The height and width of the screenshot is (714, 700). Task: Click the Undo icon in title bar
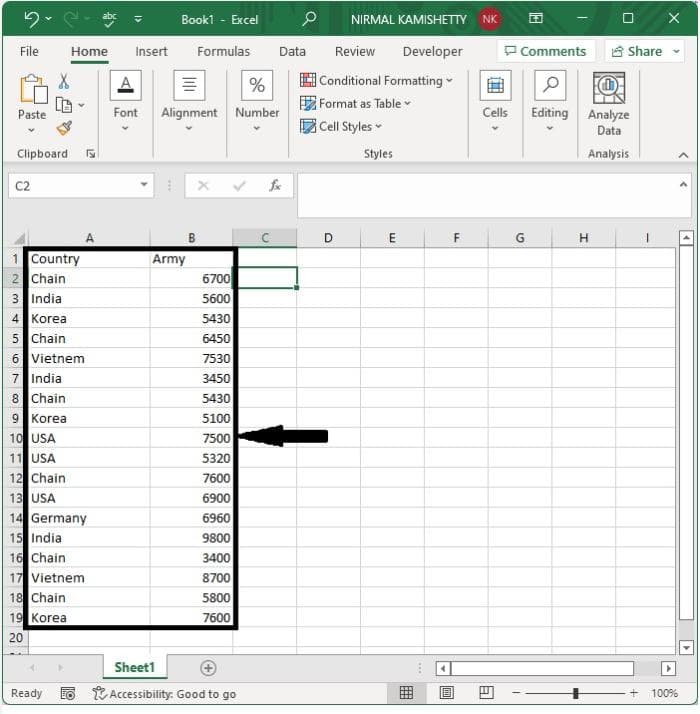(x=31, y=19)
